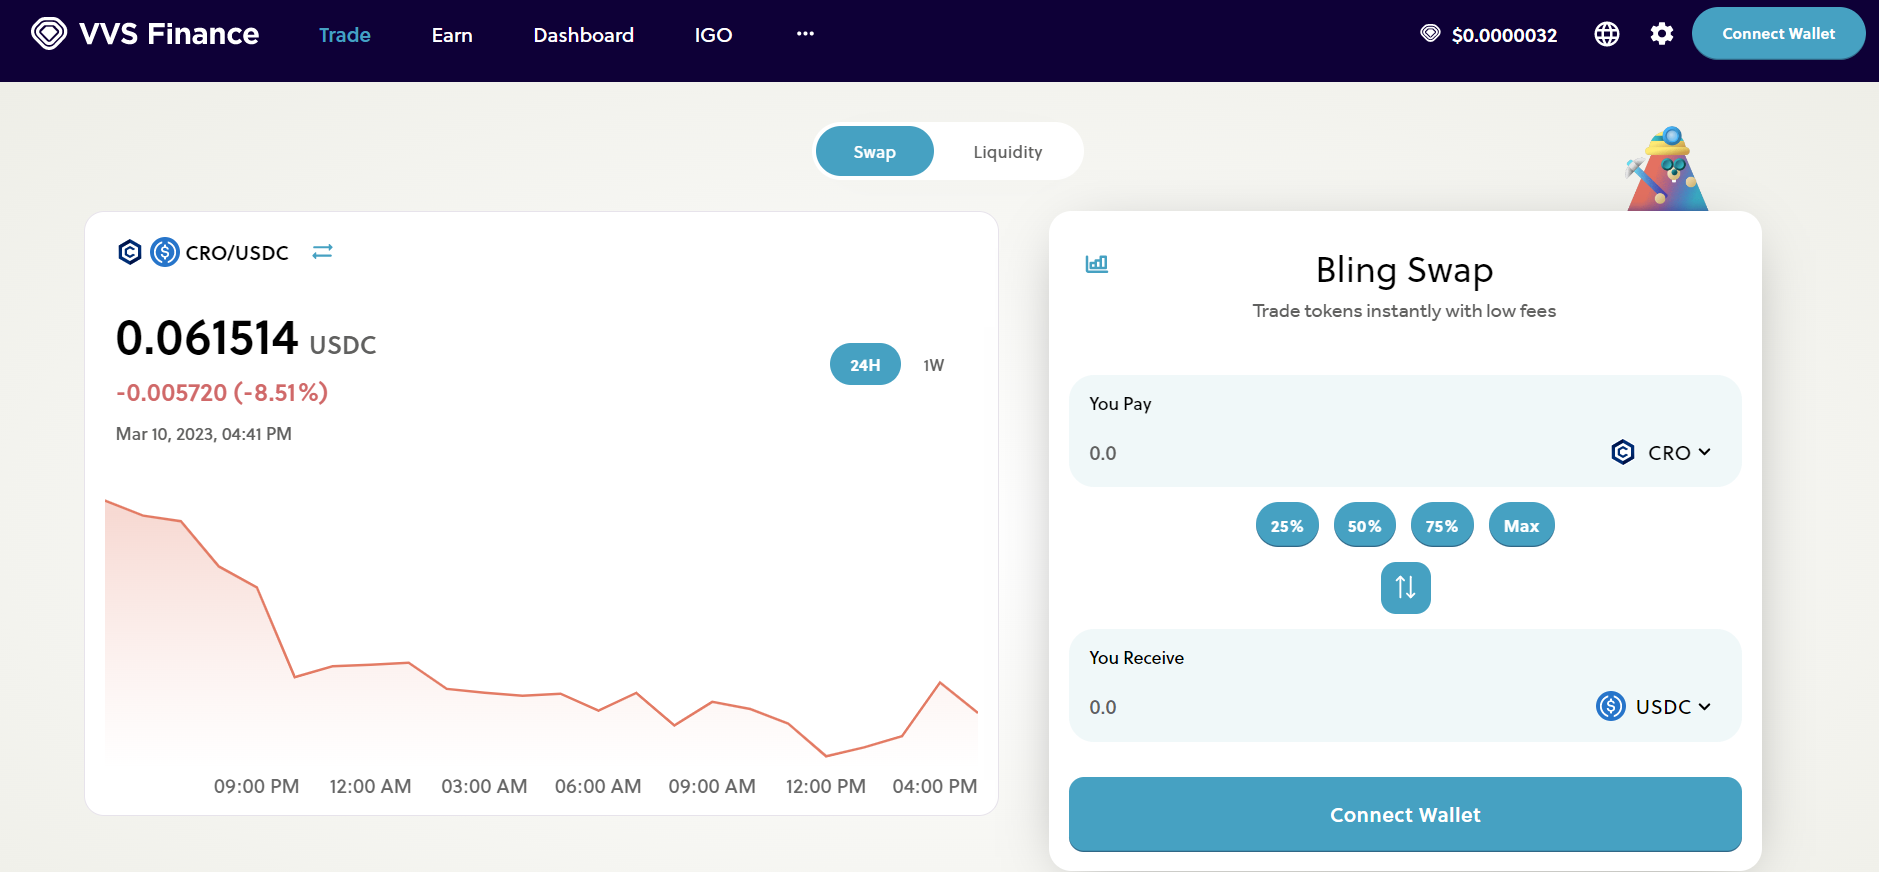Go to the Dashboard page

[x=584, y=35]
